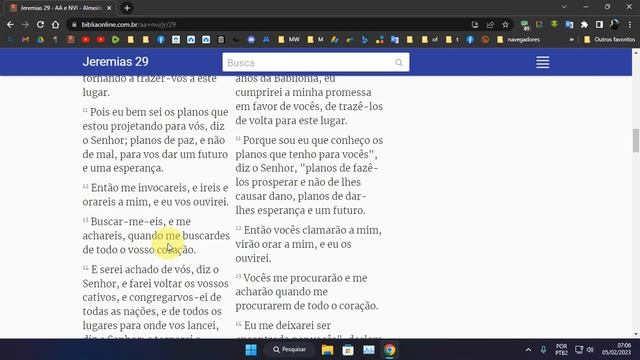Image resolution: width=640 pixels, height=360 pixels.
Task: Open the Bing bookmark
Action: 364,40
